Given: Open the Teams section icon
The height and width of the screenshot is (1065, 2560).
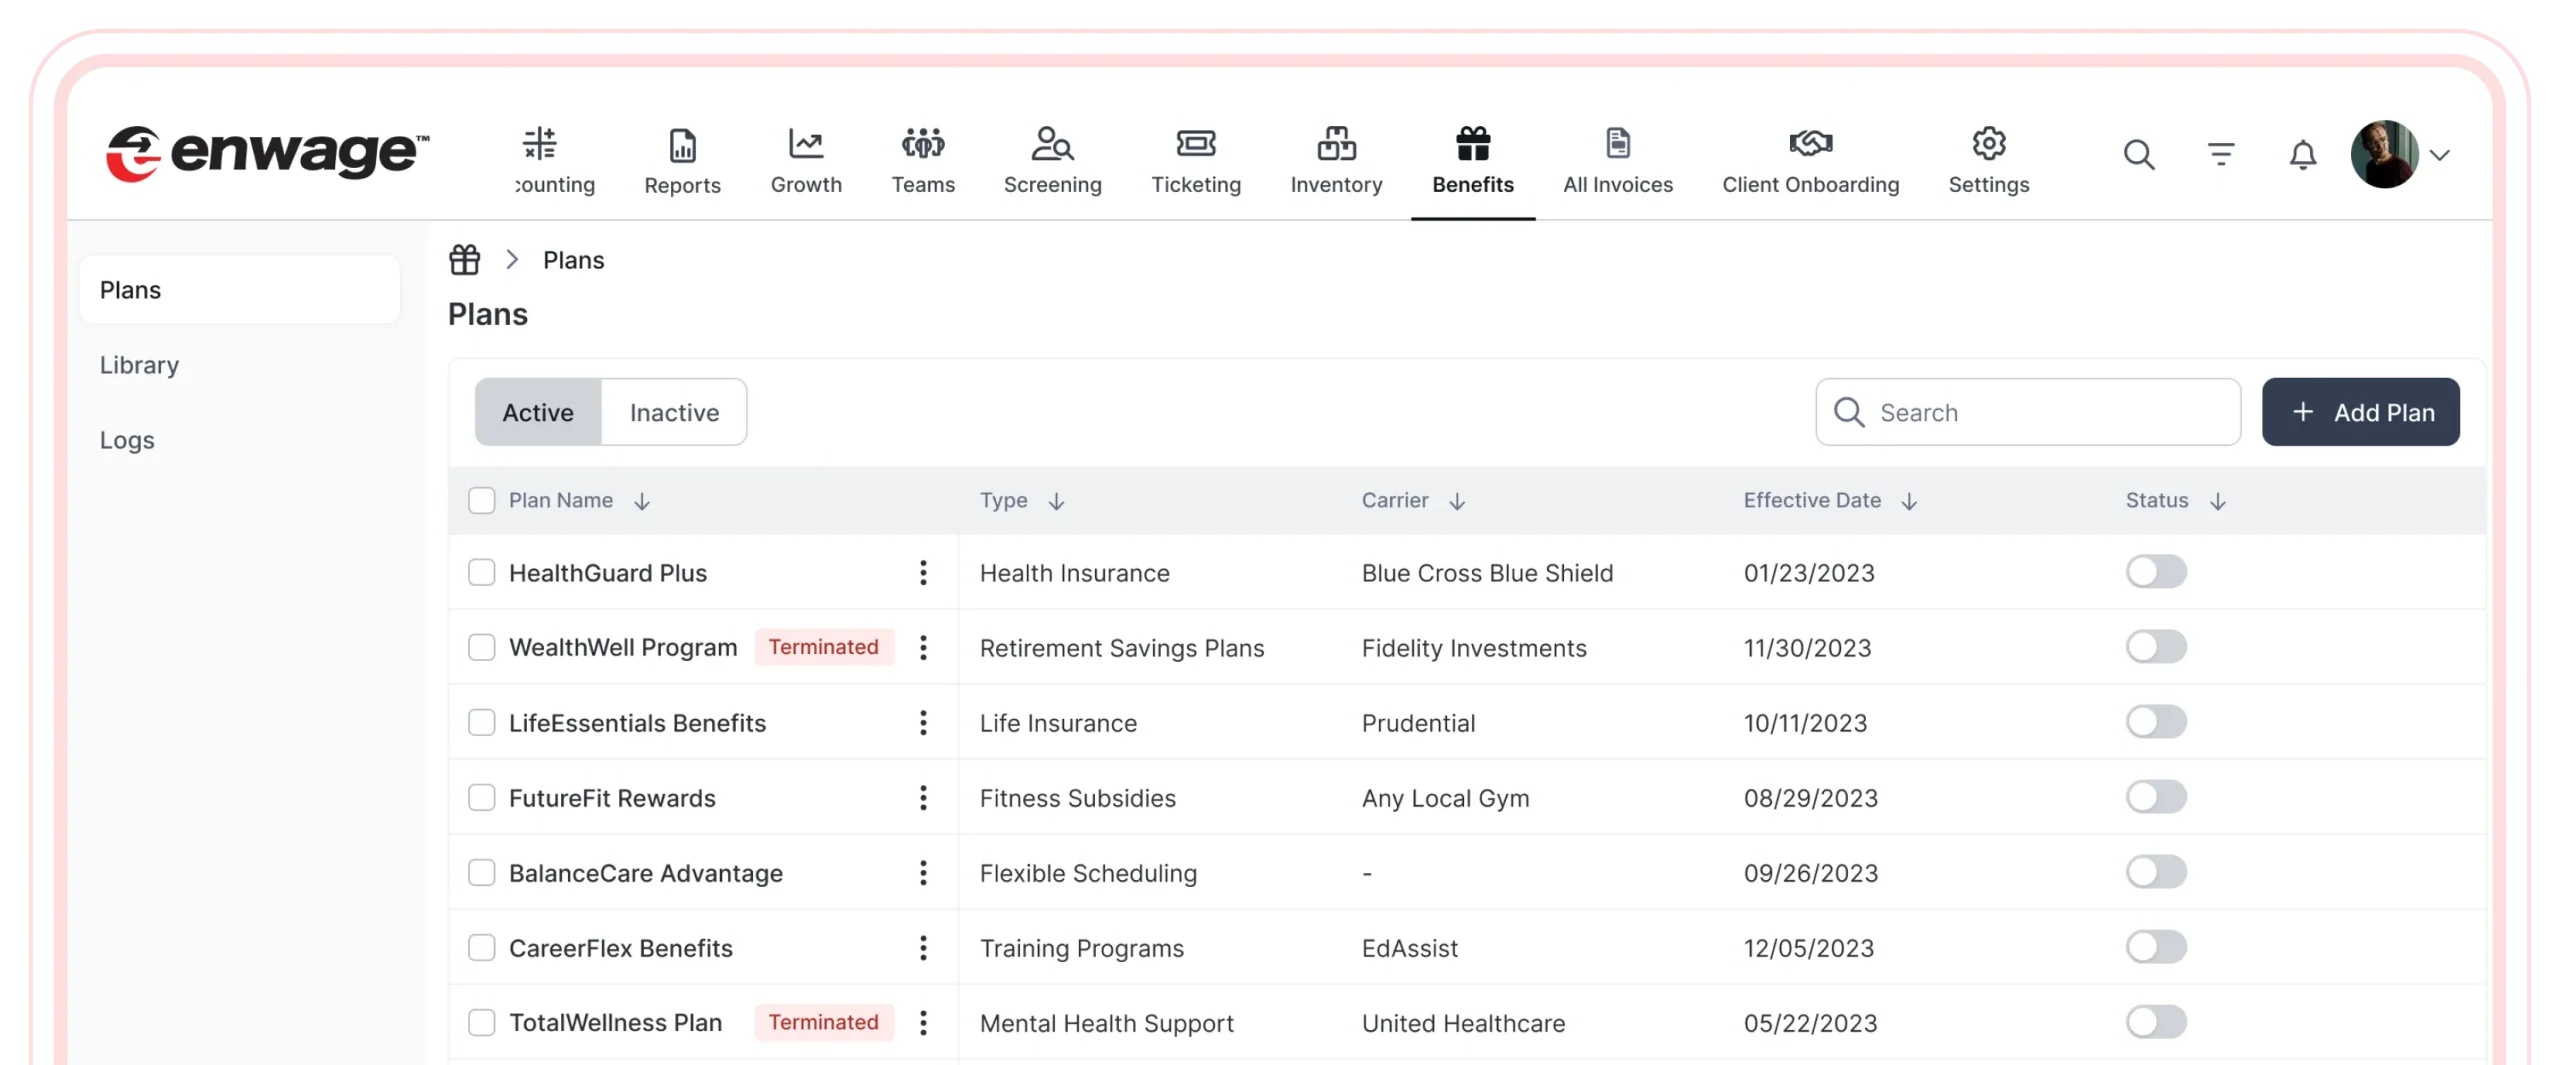Looking at the screenshot, I should [x=922, y=144].
